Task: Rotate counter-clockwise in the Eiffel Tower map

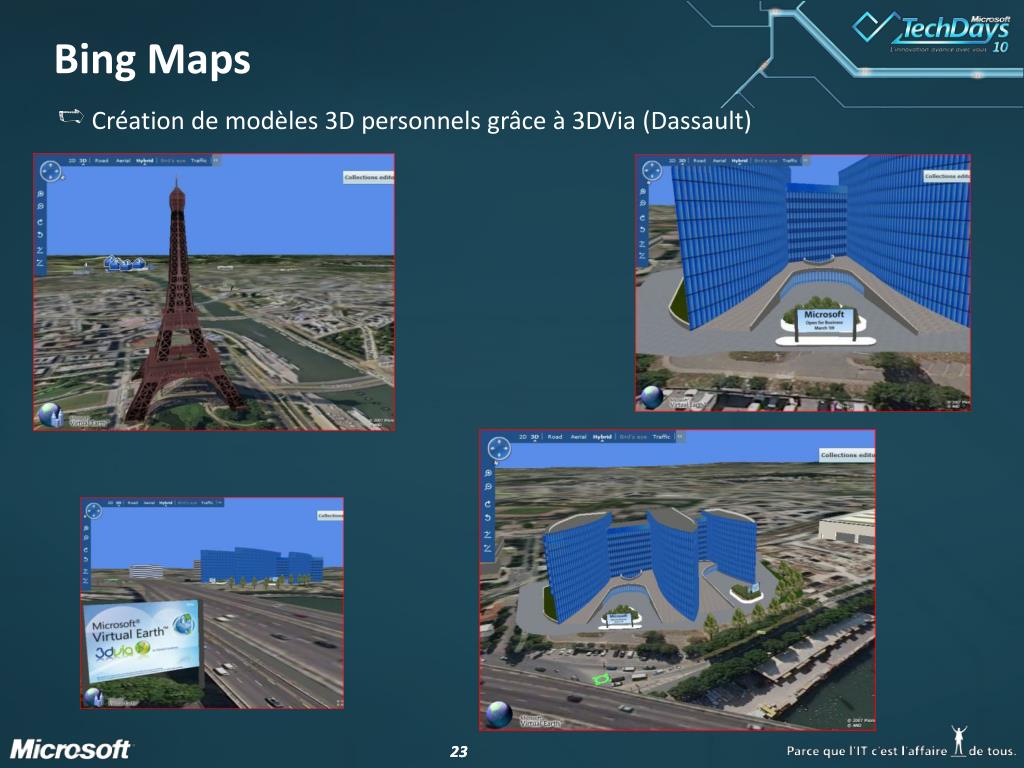Action: (40, 234)
